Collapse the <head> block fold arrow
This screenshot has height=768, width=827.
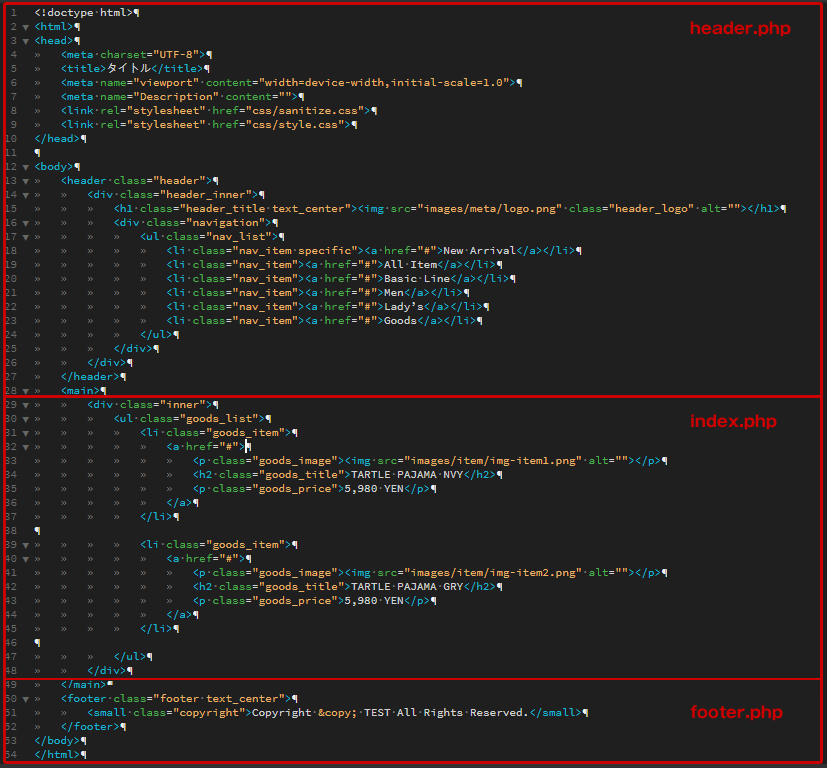tap(25, 41)
